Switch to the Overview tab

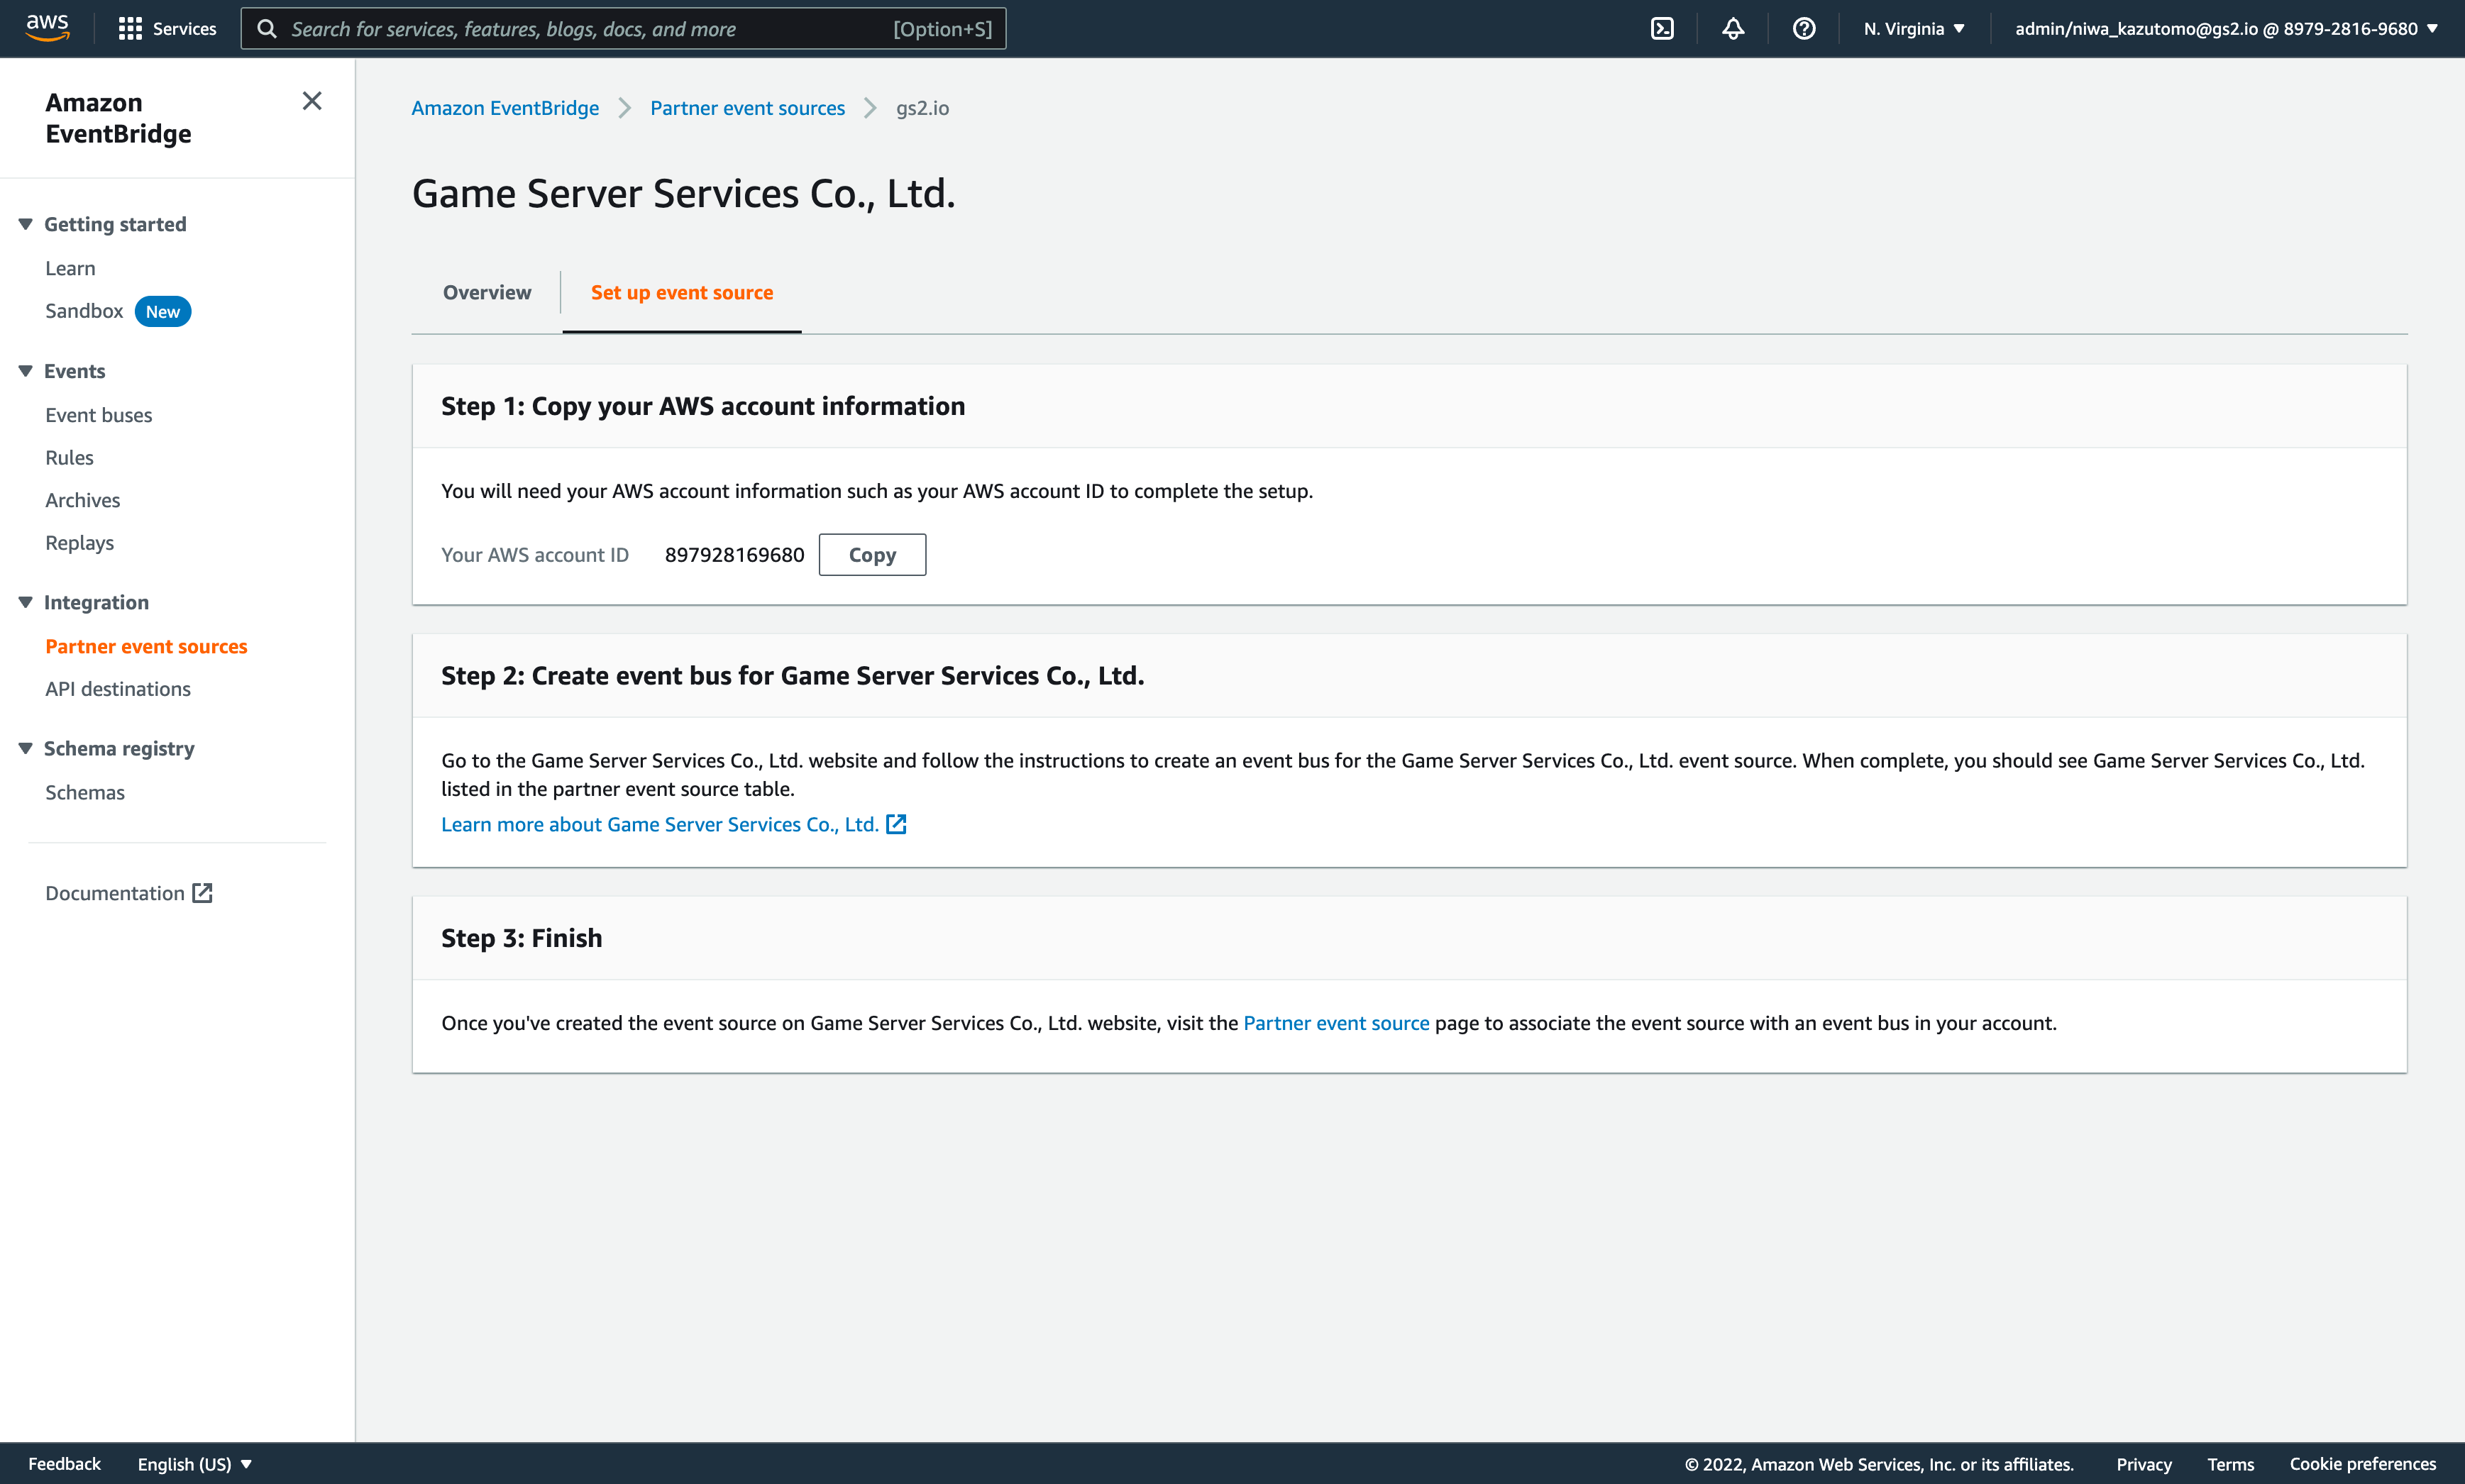point(487,292)
